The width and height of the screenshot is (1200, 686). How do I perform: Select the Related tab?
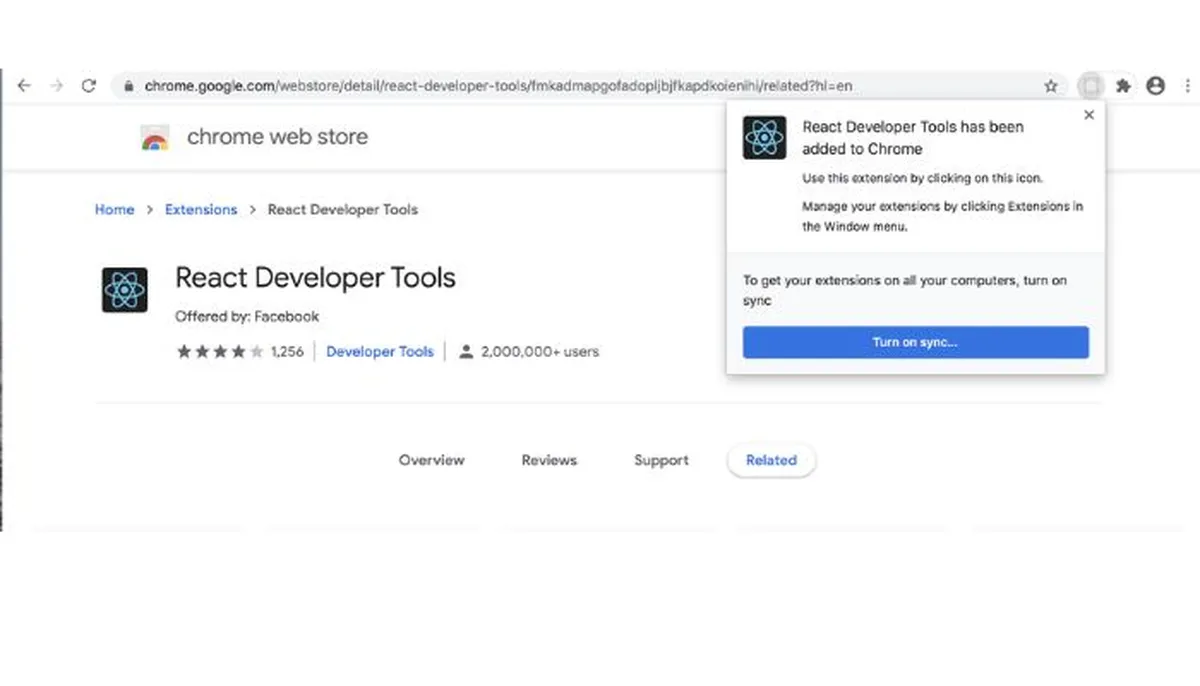(x=771, y=460)
